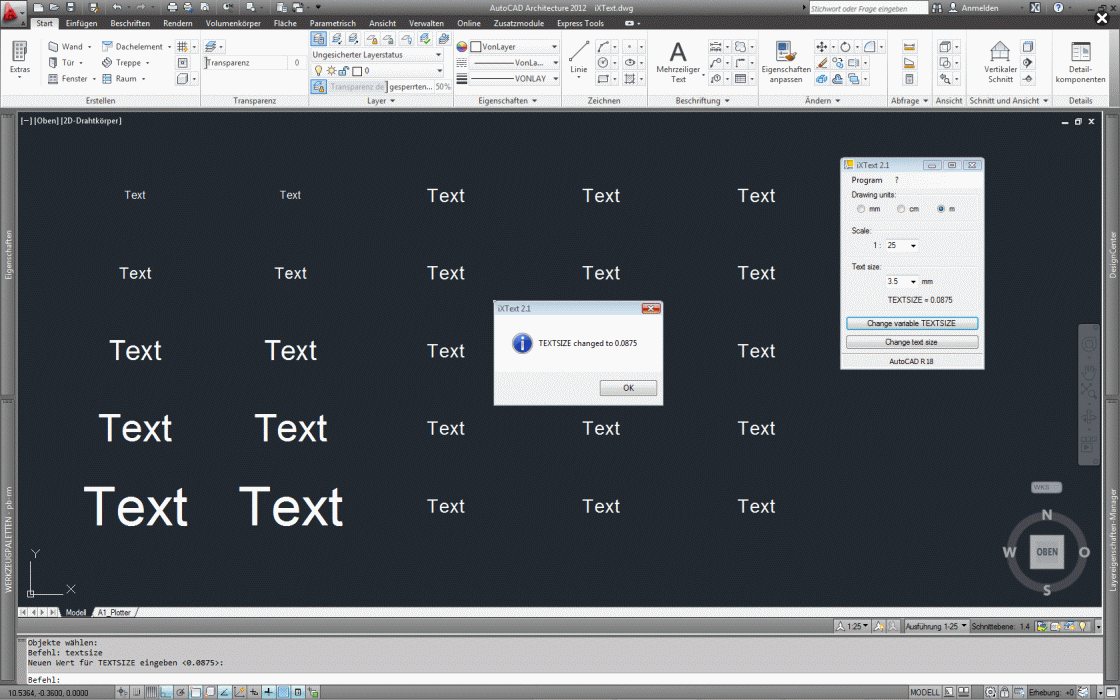
Task: Click the OBEN face of the ViewCube
Action: click(x=1047, y=552)
